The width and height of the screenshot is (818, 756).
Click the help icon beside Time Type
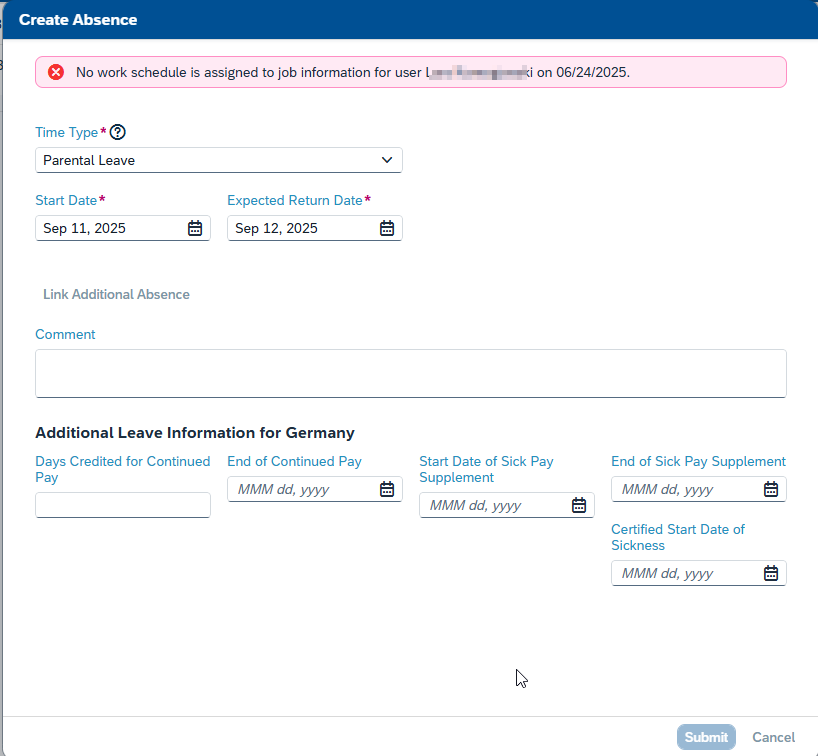click(x=118, y=132)
